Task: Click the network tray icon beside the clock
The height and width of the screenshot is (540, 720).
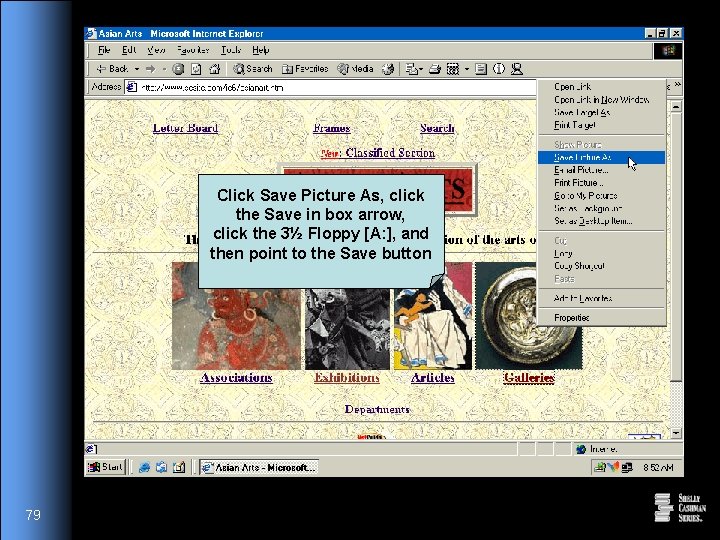Action: pyautogui.click(x=627, y=467)
